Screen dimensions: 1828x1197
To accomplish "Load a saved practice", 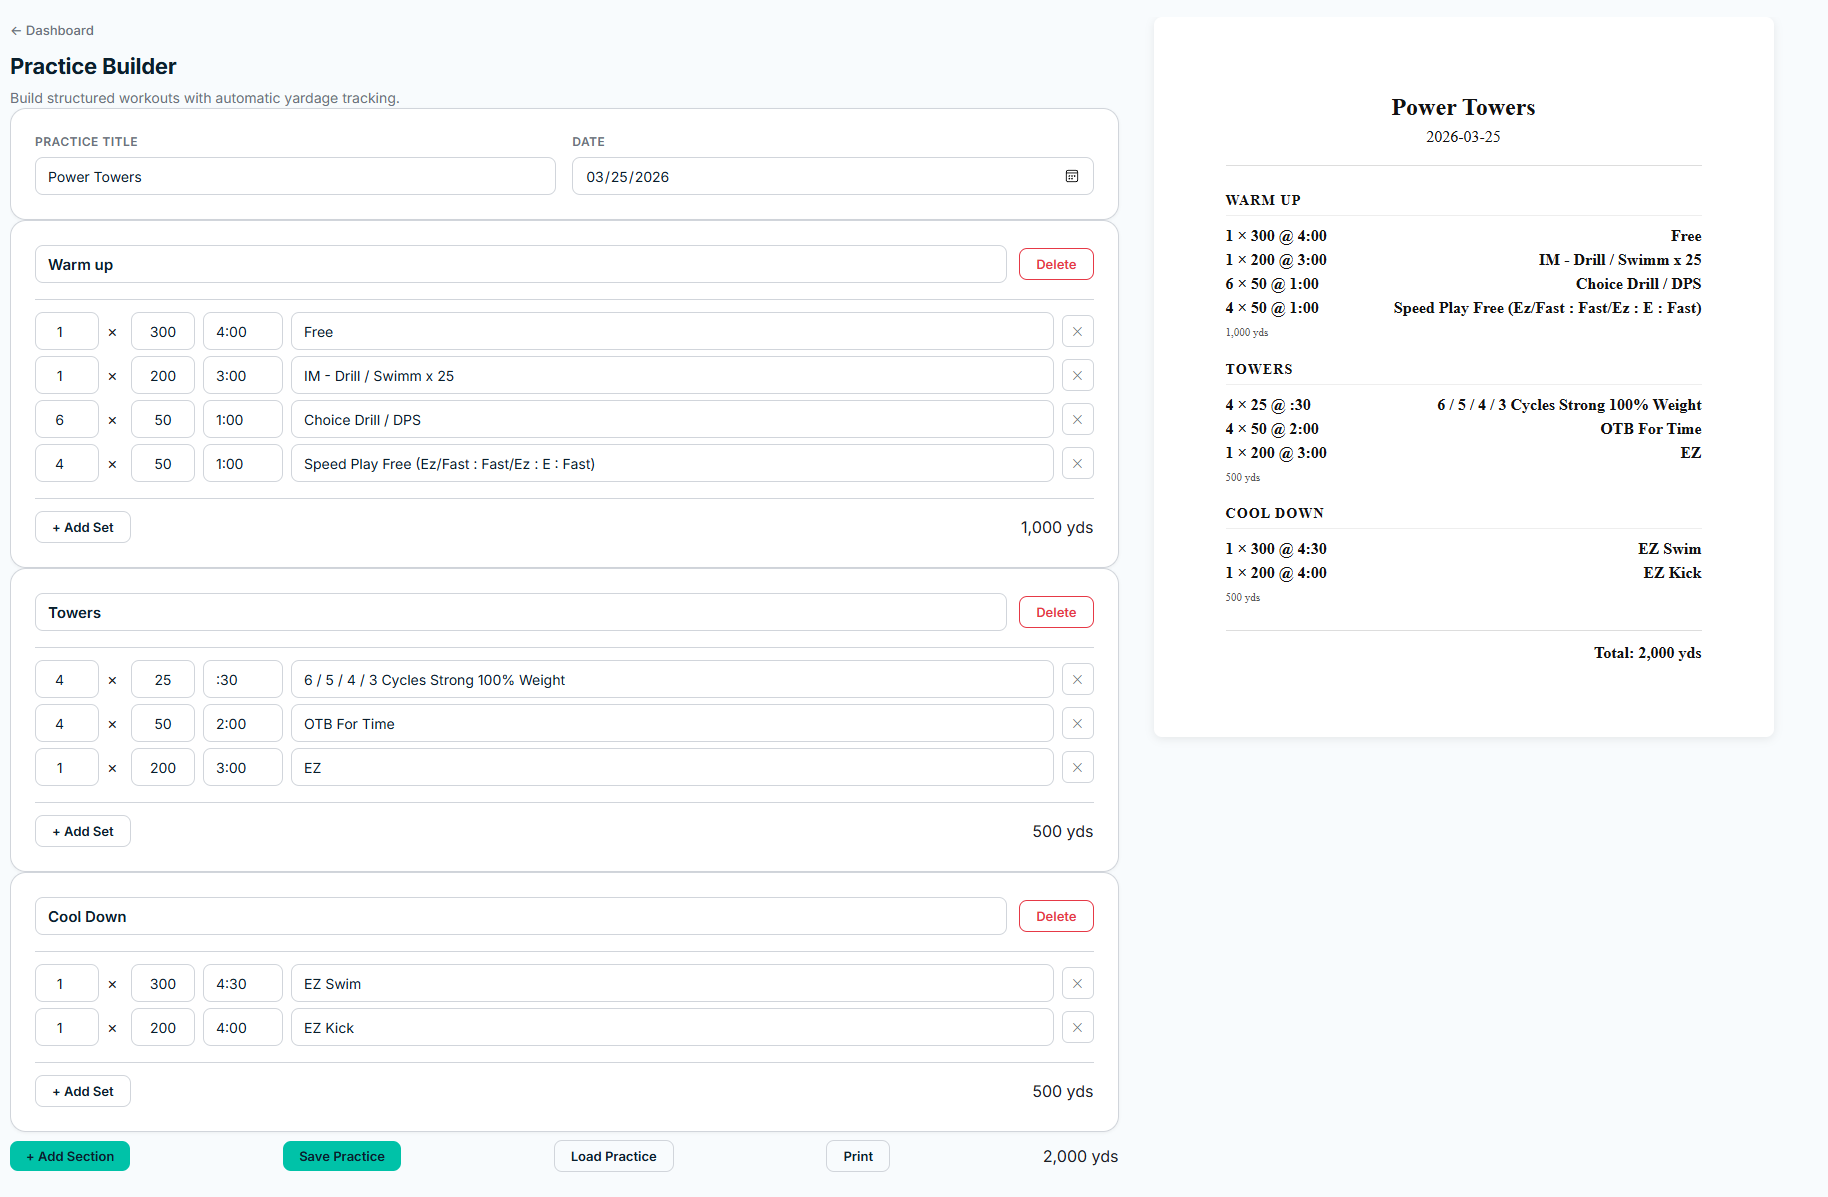I will pos(613,1156).
